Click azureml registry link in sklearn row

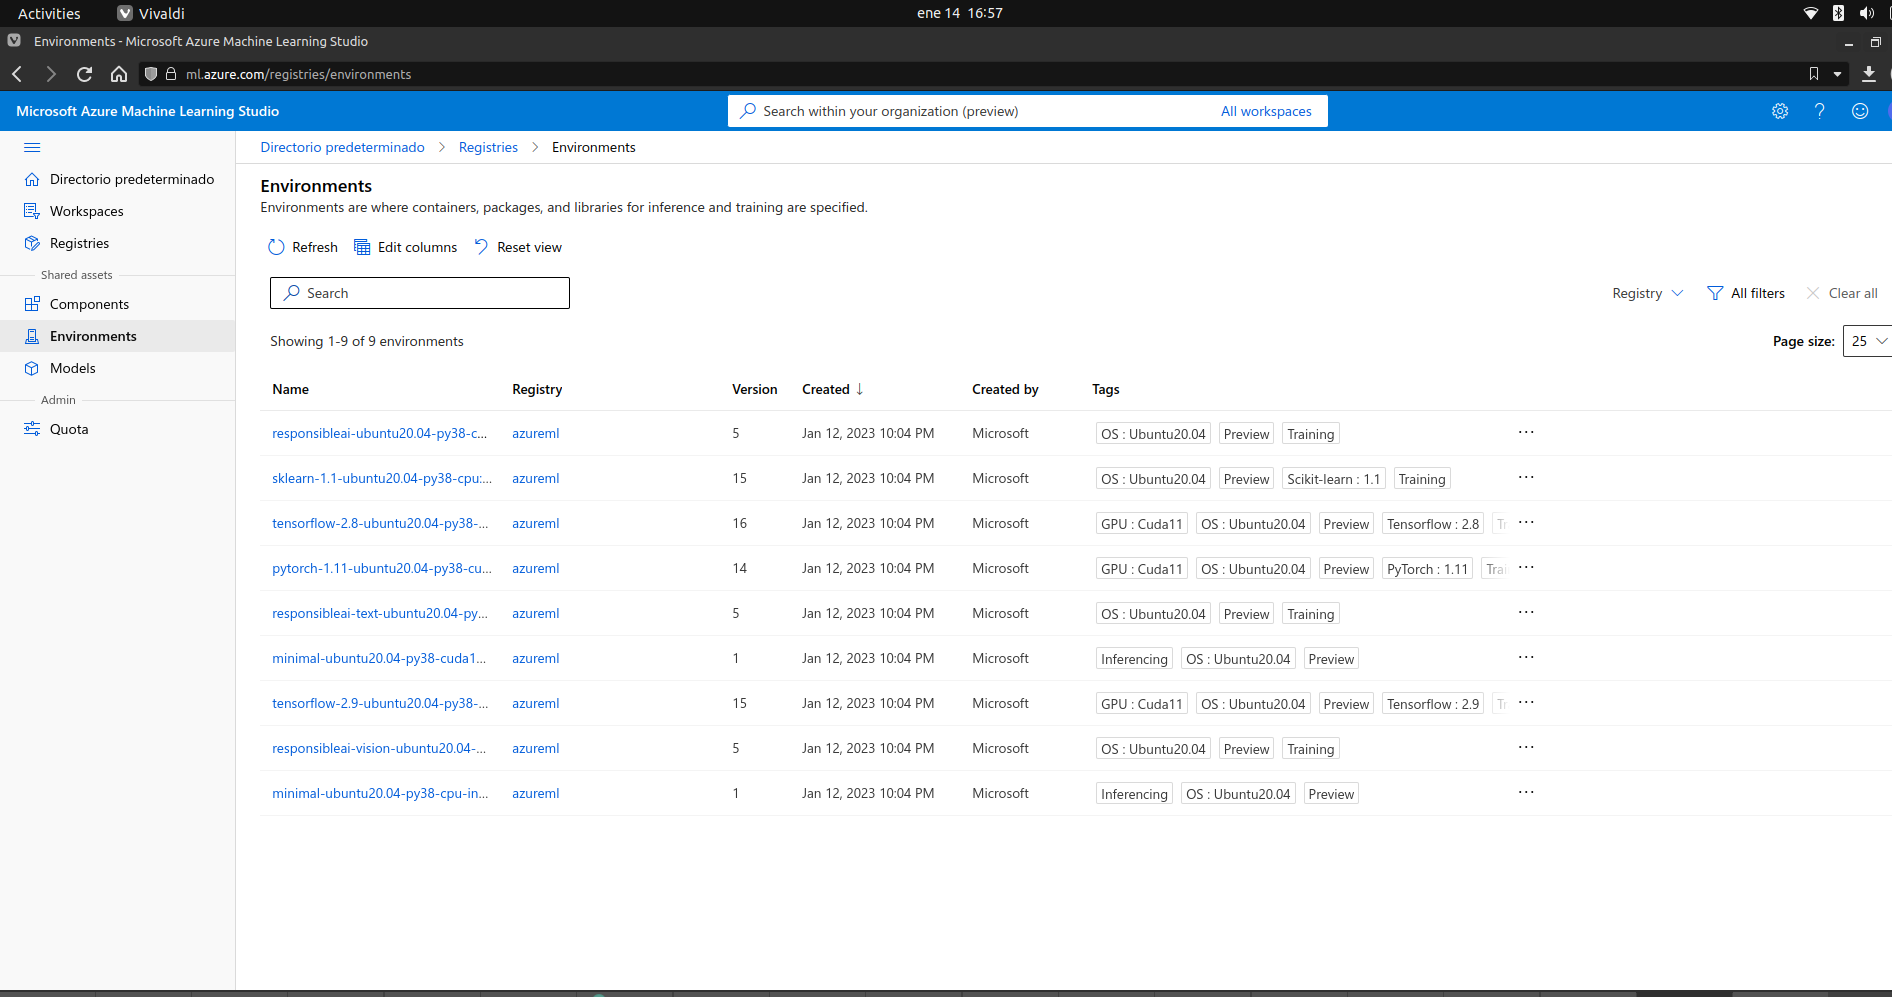point(536,478)
